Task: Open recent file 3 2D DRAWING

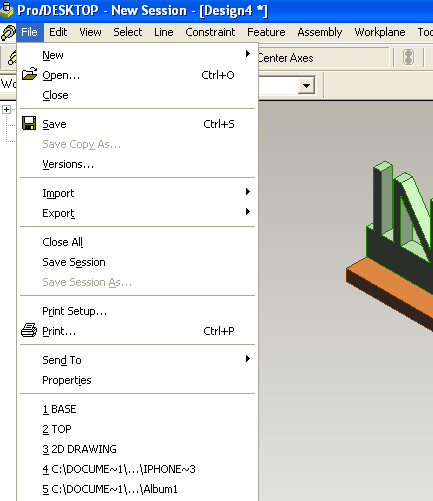Action: coord(137,449)
